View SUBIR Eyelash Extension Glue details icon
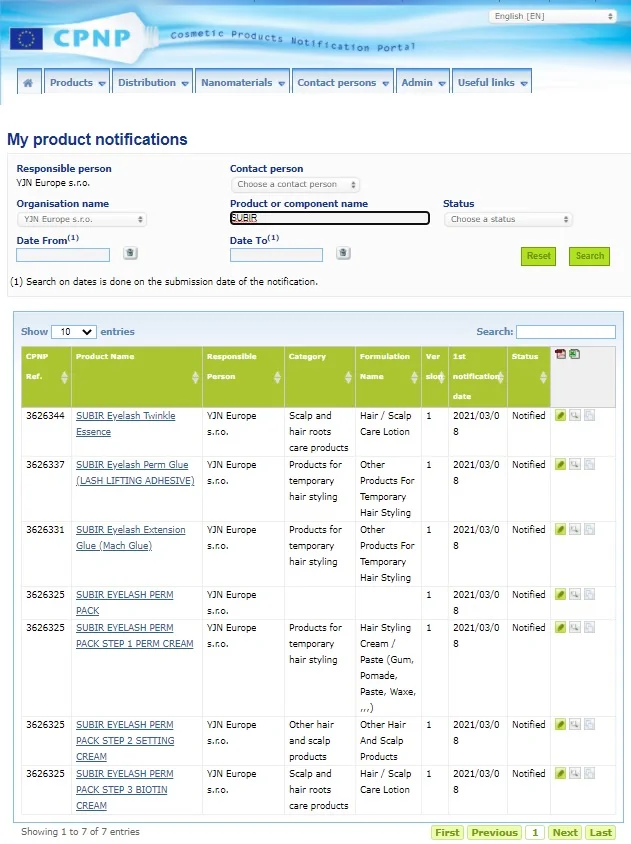Viewport: 631px width, 844px height. pyautogui.click(x=575, y=530)
